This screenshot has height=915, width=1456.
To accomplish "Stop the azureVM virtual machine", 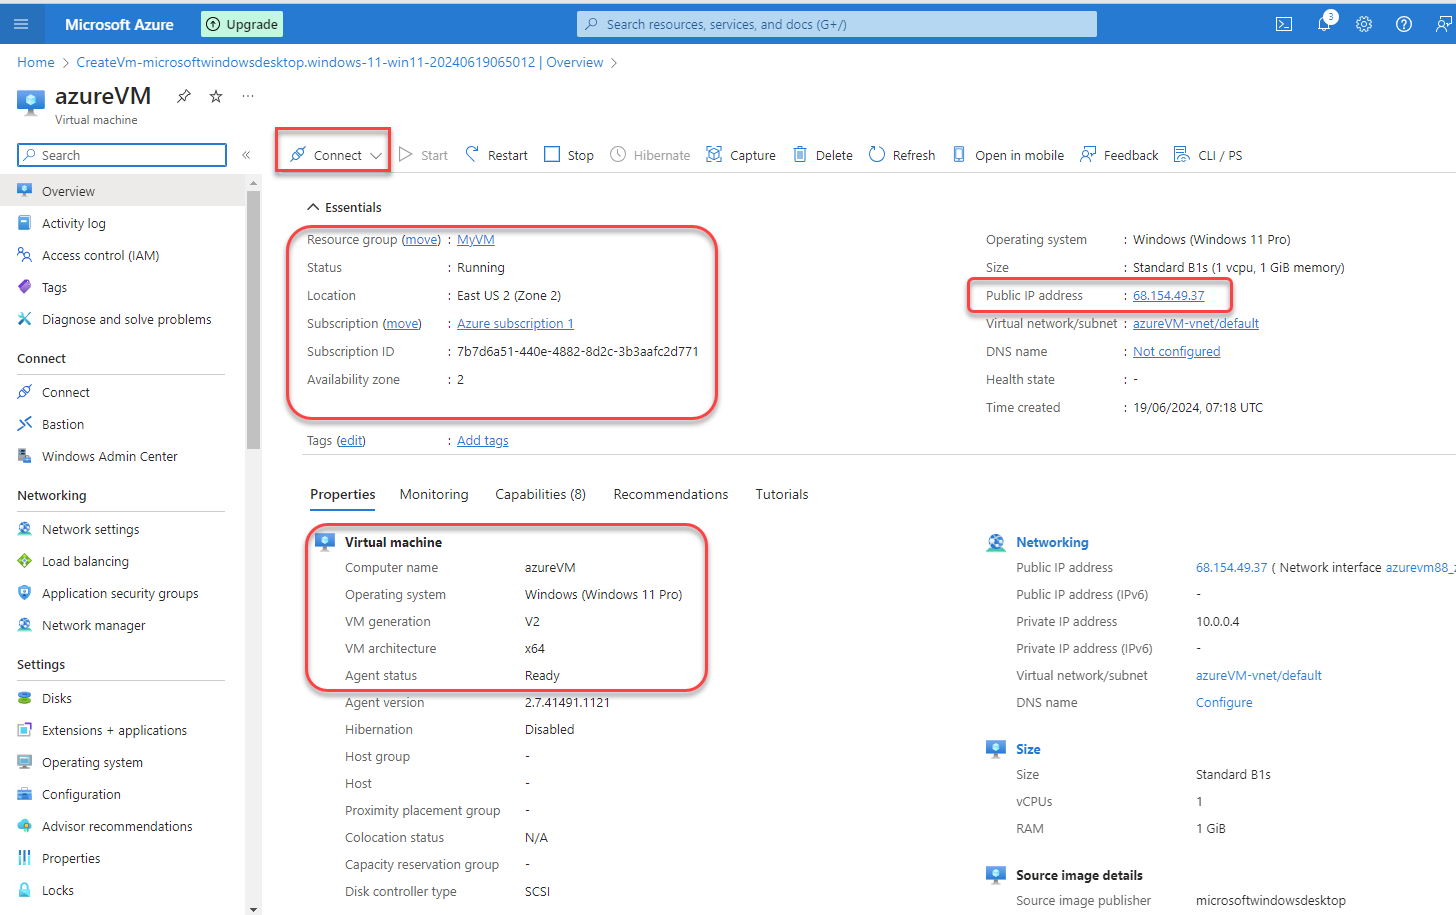I will [568, 154].
